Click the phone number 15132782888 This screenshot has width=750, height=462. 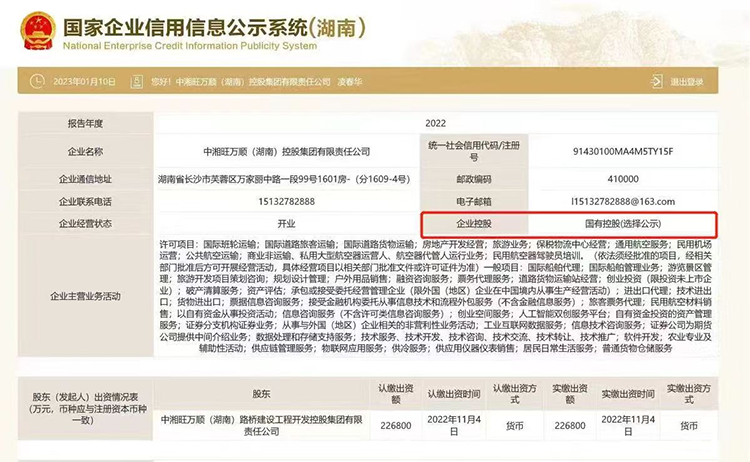pyautogui.click(x=287, y=201)
